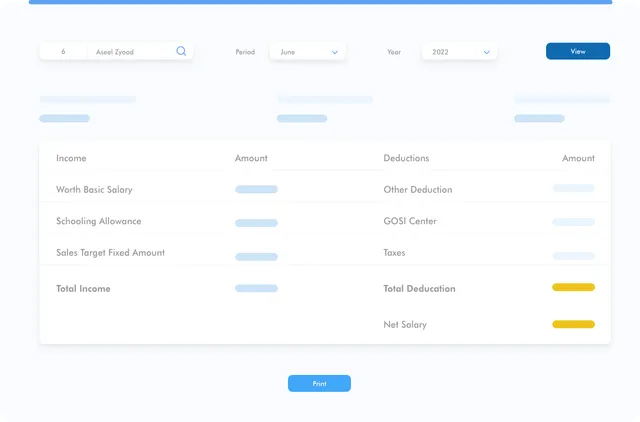
Task: Click the Total Income label
Action: click(83, 288)
